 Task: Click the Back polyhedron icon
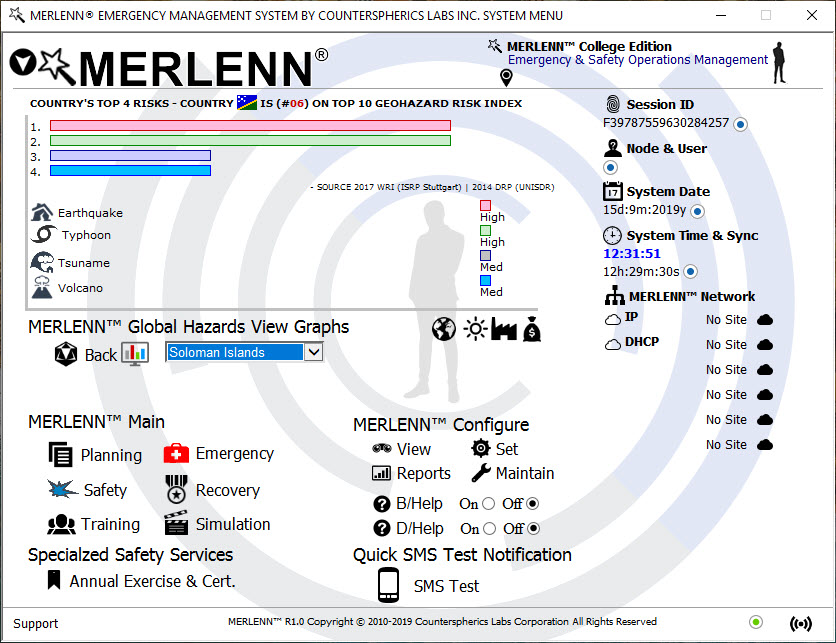coord(66,354)
